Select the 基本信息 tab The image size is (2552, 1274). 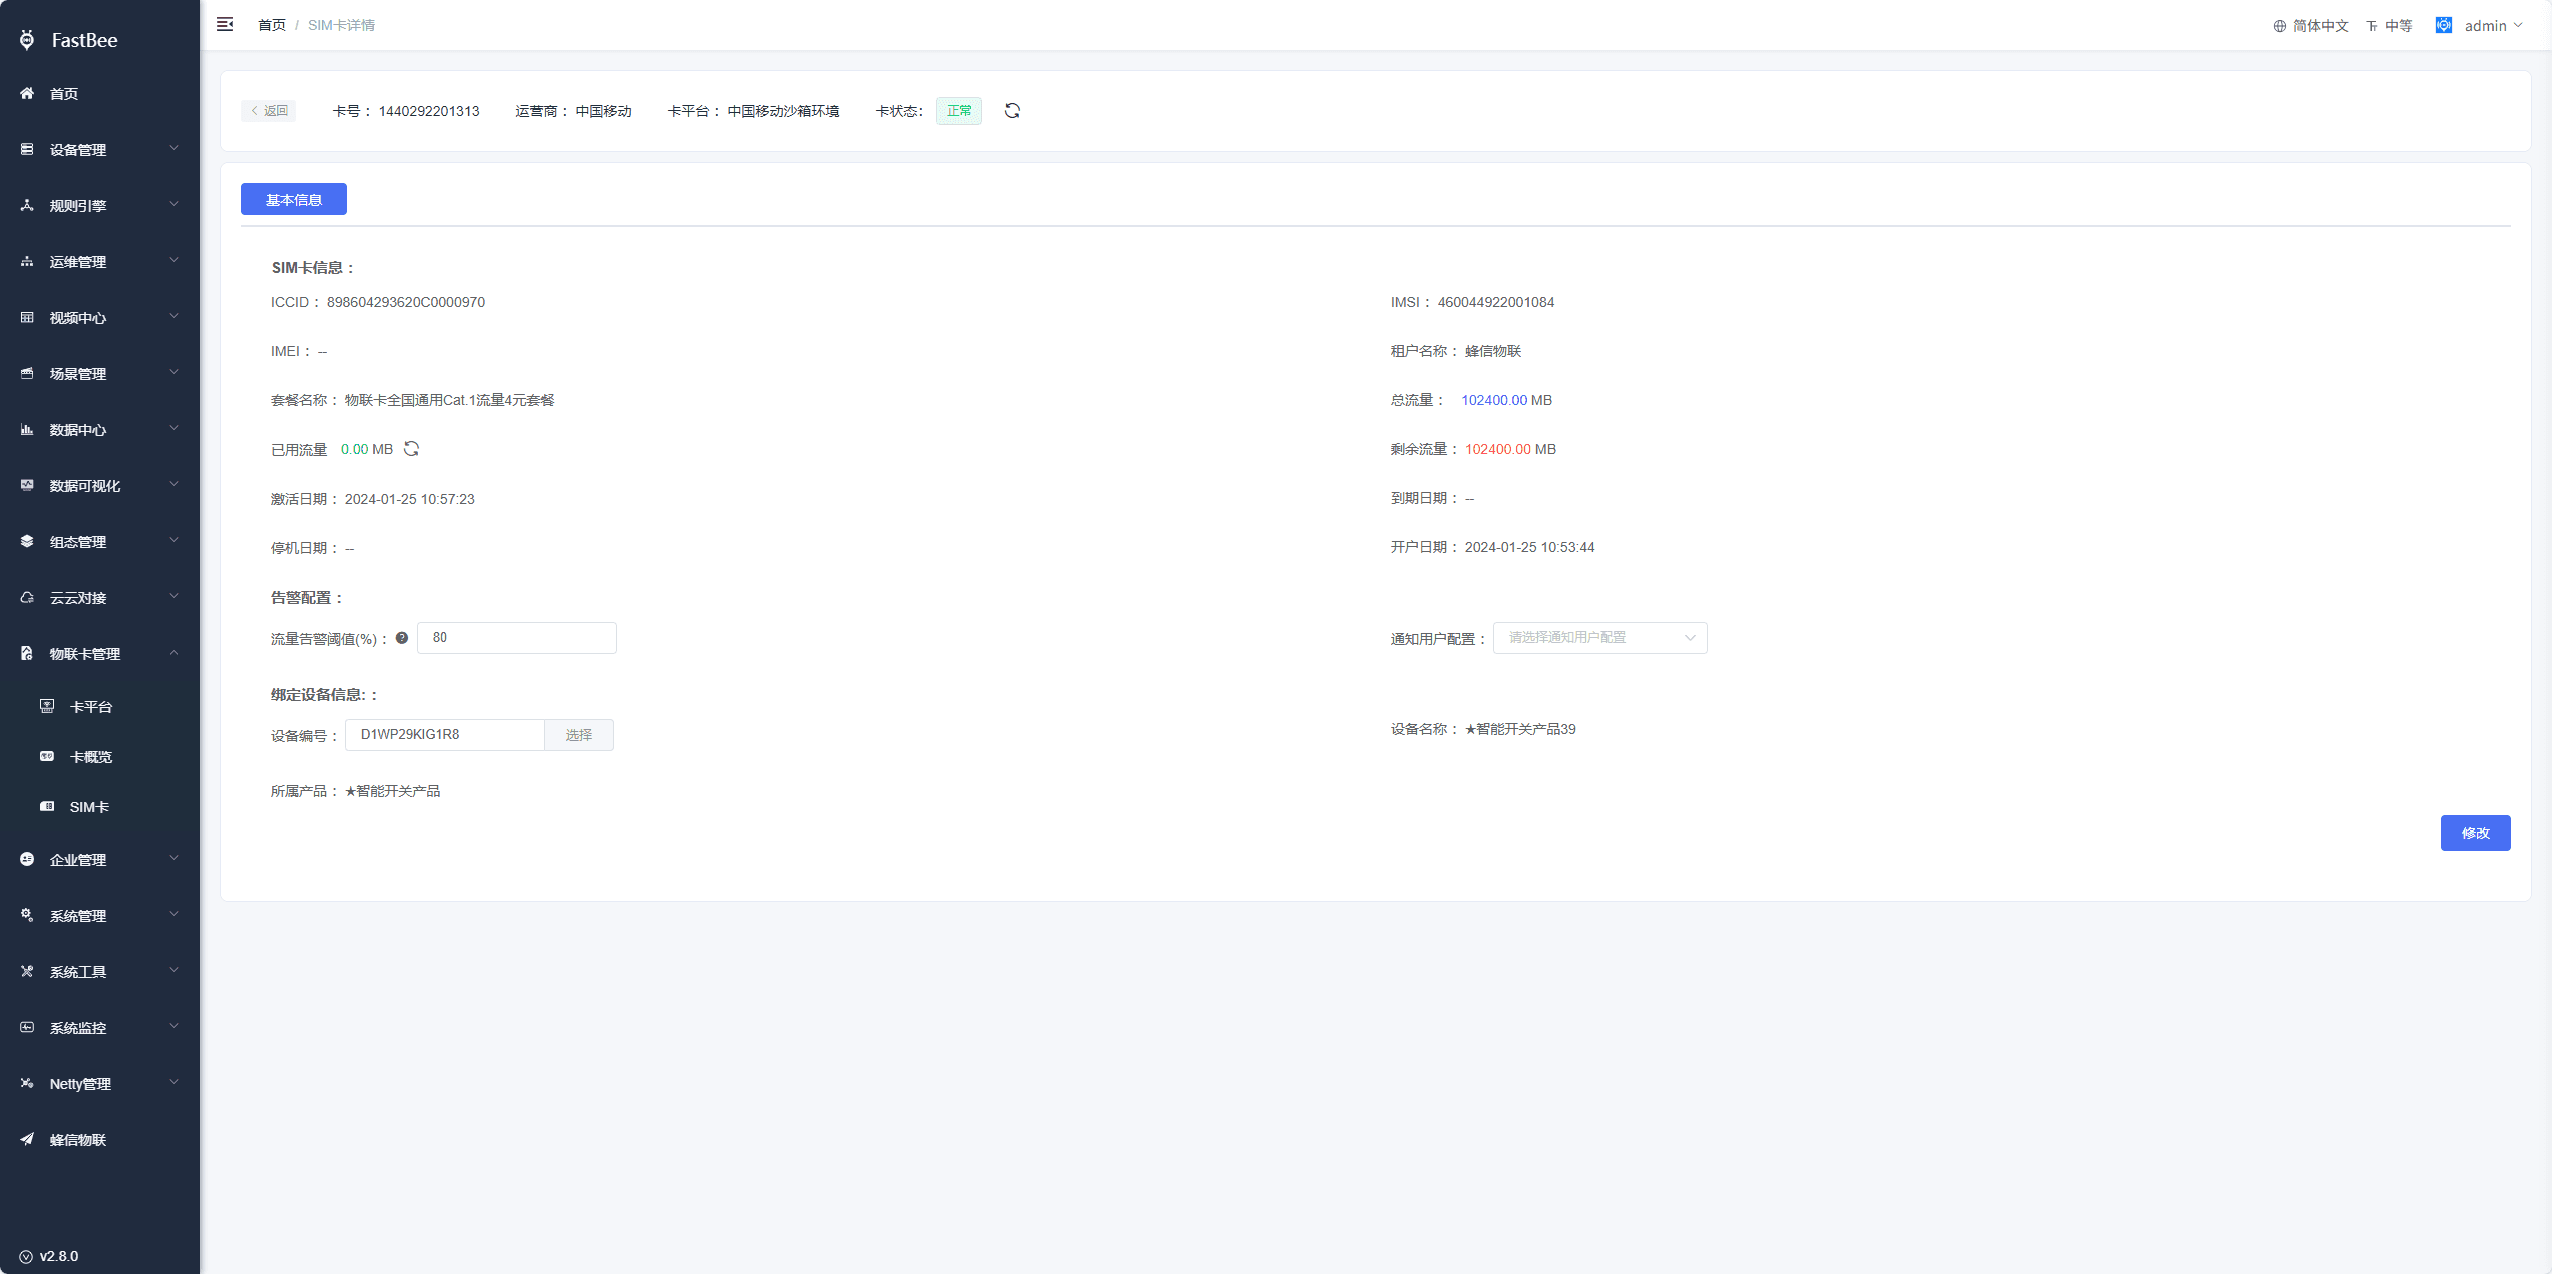(294, 199)
